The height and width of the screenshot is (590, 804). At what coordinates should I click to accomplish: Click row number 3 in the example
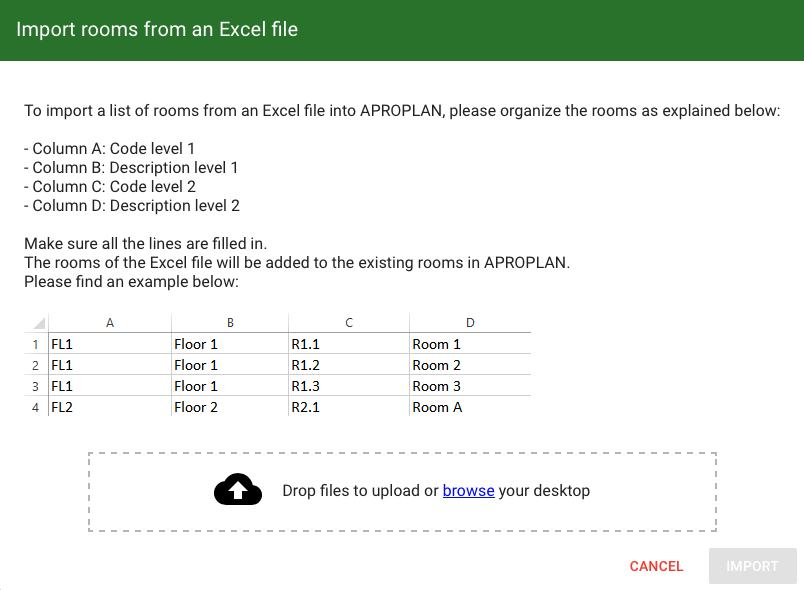tap(35, 386)
